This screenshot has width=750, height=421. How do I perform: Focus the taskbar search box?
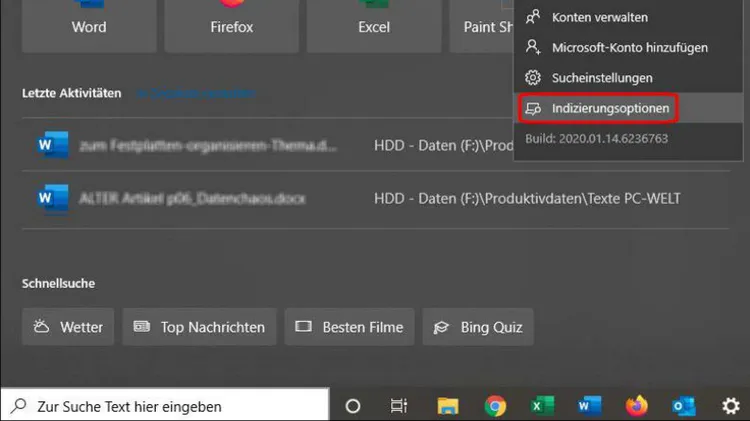165,406
